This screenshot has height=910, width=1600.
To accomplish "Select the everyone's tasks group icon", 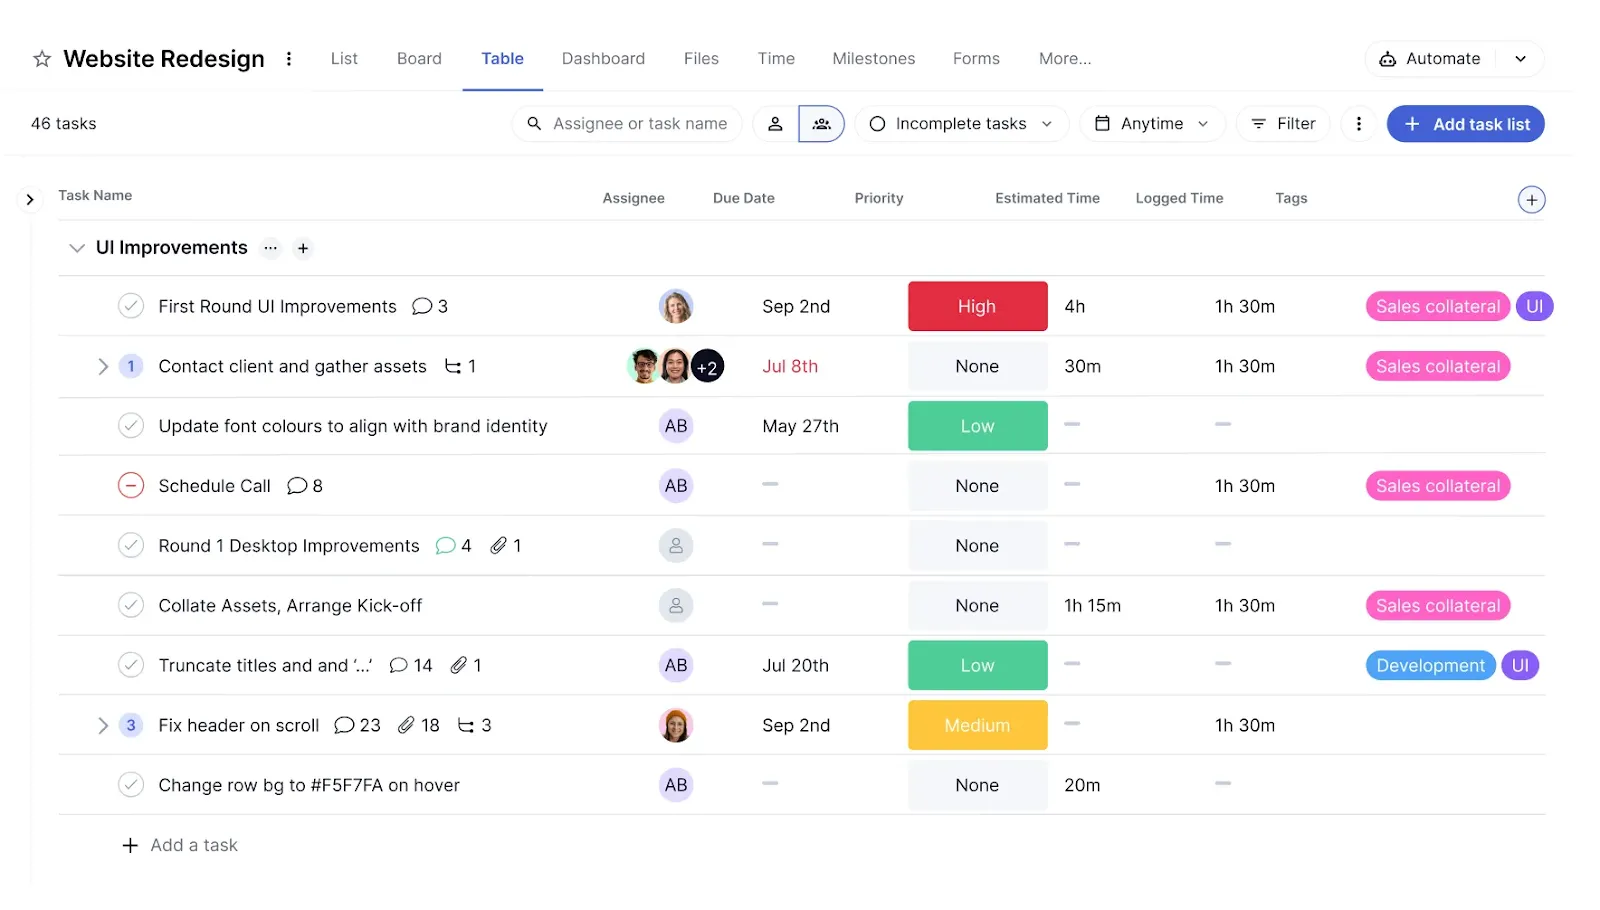I will [x=821, y=124].
